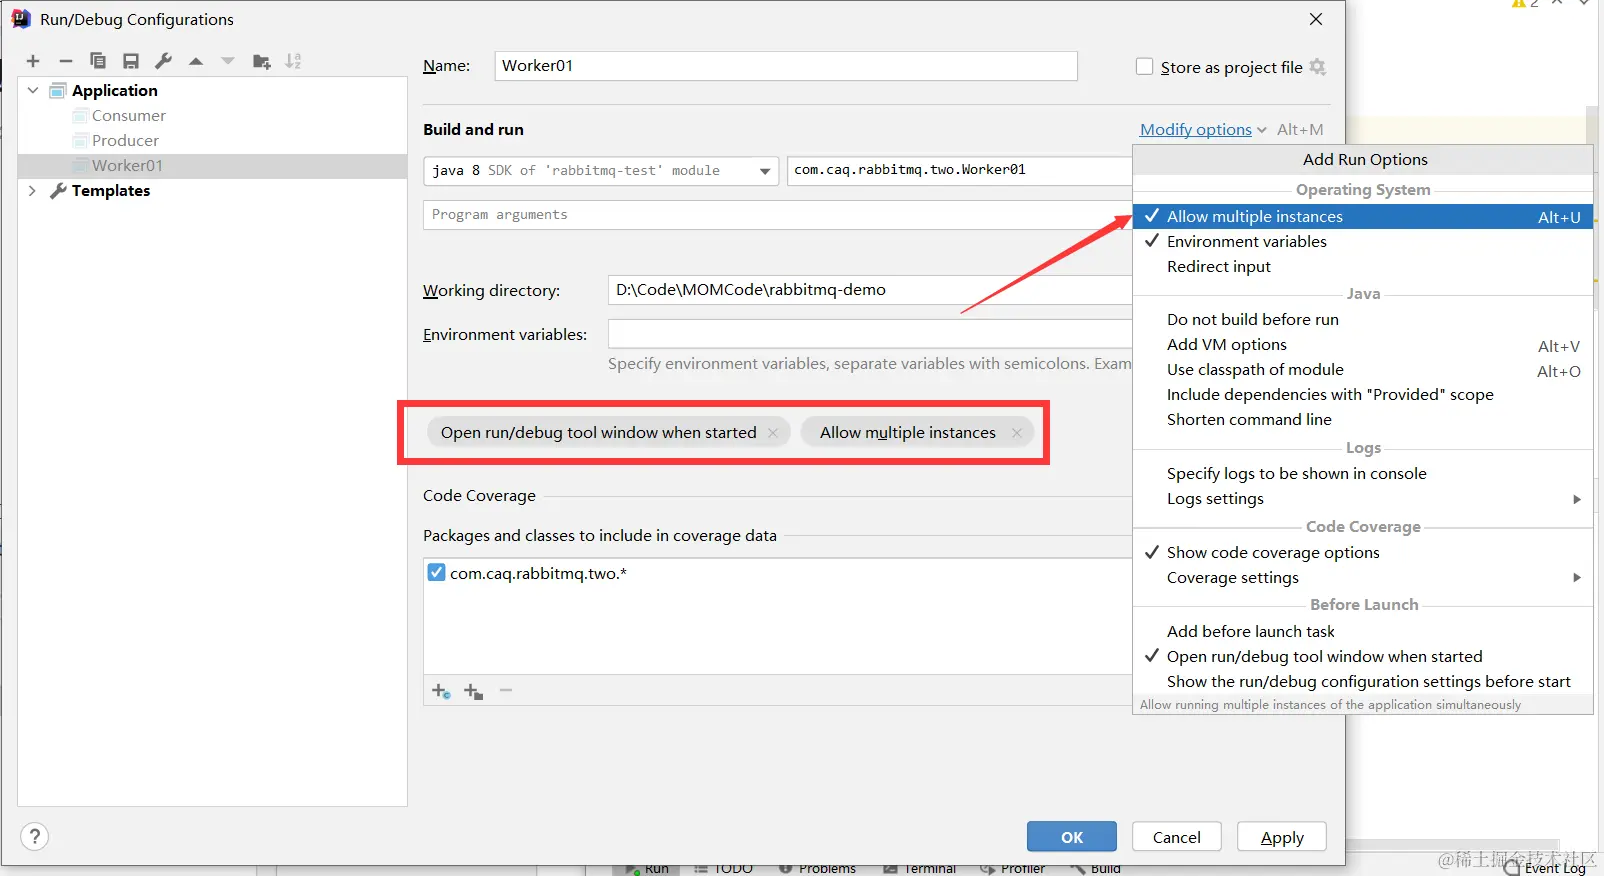Viewport: 1604px width, 876px height.
Task: Choose Show run/debug configuration settings before start
Action: pos(1363,681)
